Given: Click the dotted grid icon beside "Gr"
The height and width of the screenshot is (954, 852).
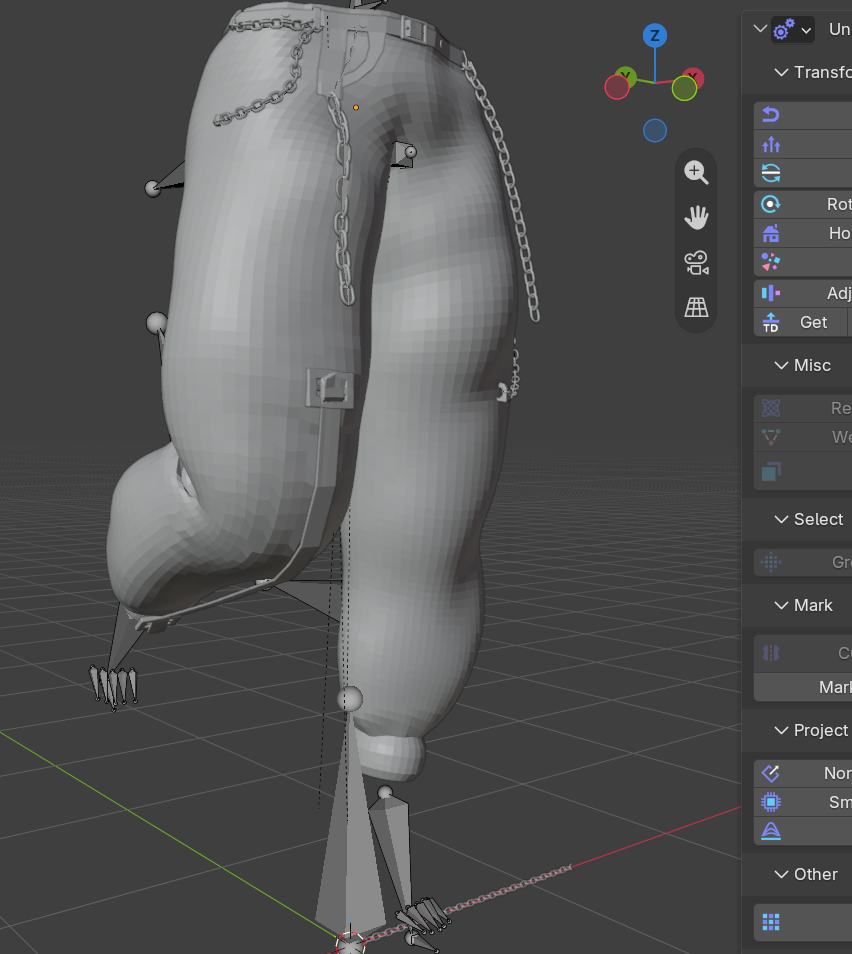Looking at the screenshot, I should click(771, 562).
